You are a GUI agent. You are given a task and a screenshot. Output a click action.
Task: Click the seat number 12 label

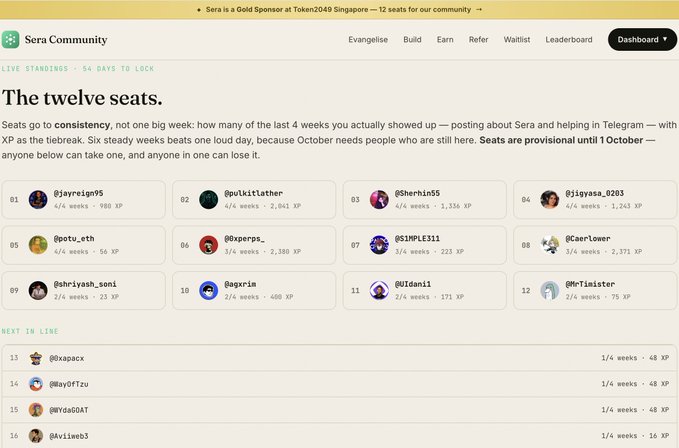(526, 290)
